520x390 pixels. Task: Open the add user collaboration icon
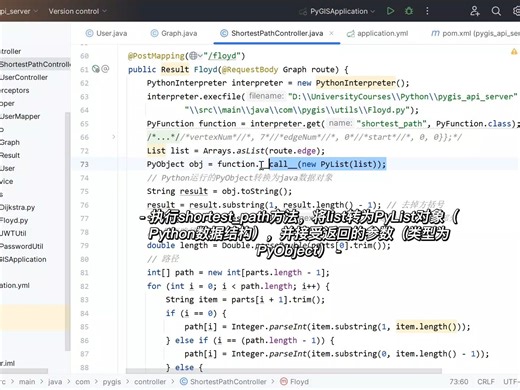pyautogui.click(x=475, y=11)
